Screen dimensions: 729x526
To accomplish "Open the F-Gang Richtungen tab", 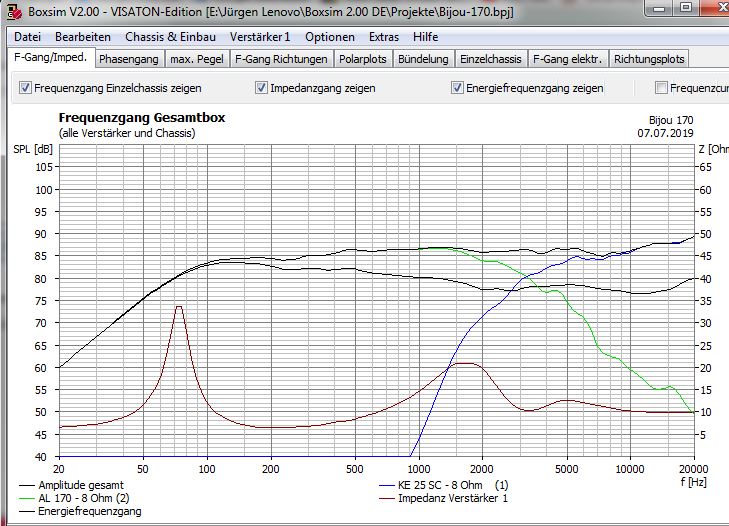I will pyautogui.click(x=281, y=59).
